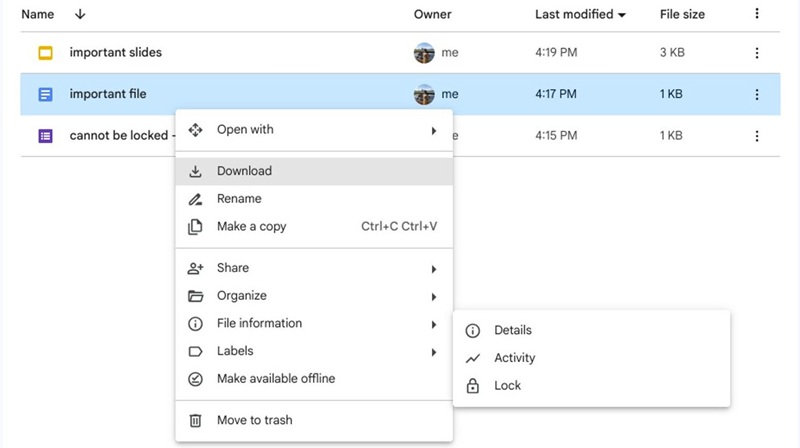Click the Make a copy pages icon
The image size is (800, 448).
click(x=195, y=227)
